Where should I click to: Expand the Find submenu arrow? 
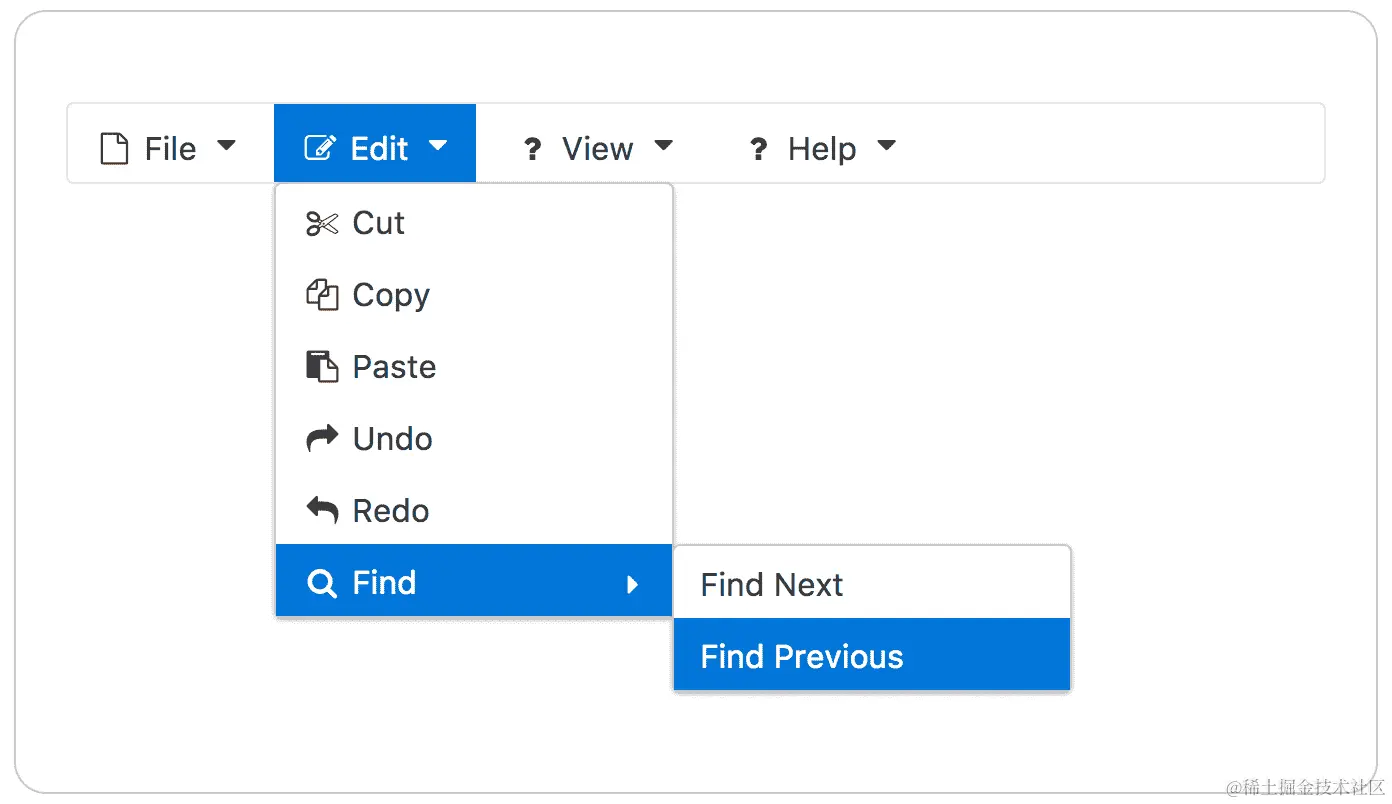[632, 584]
